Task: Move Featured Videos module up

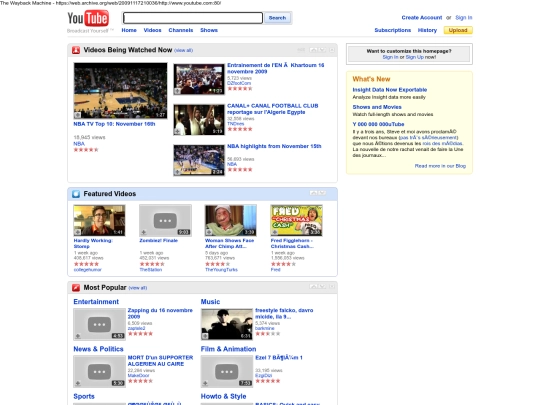Action: [313, 193]
